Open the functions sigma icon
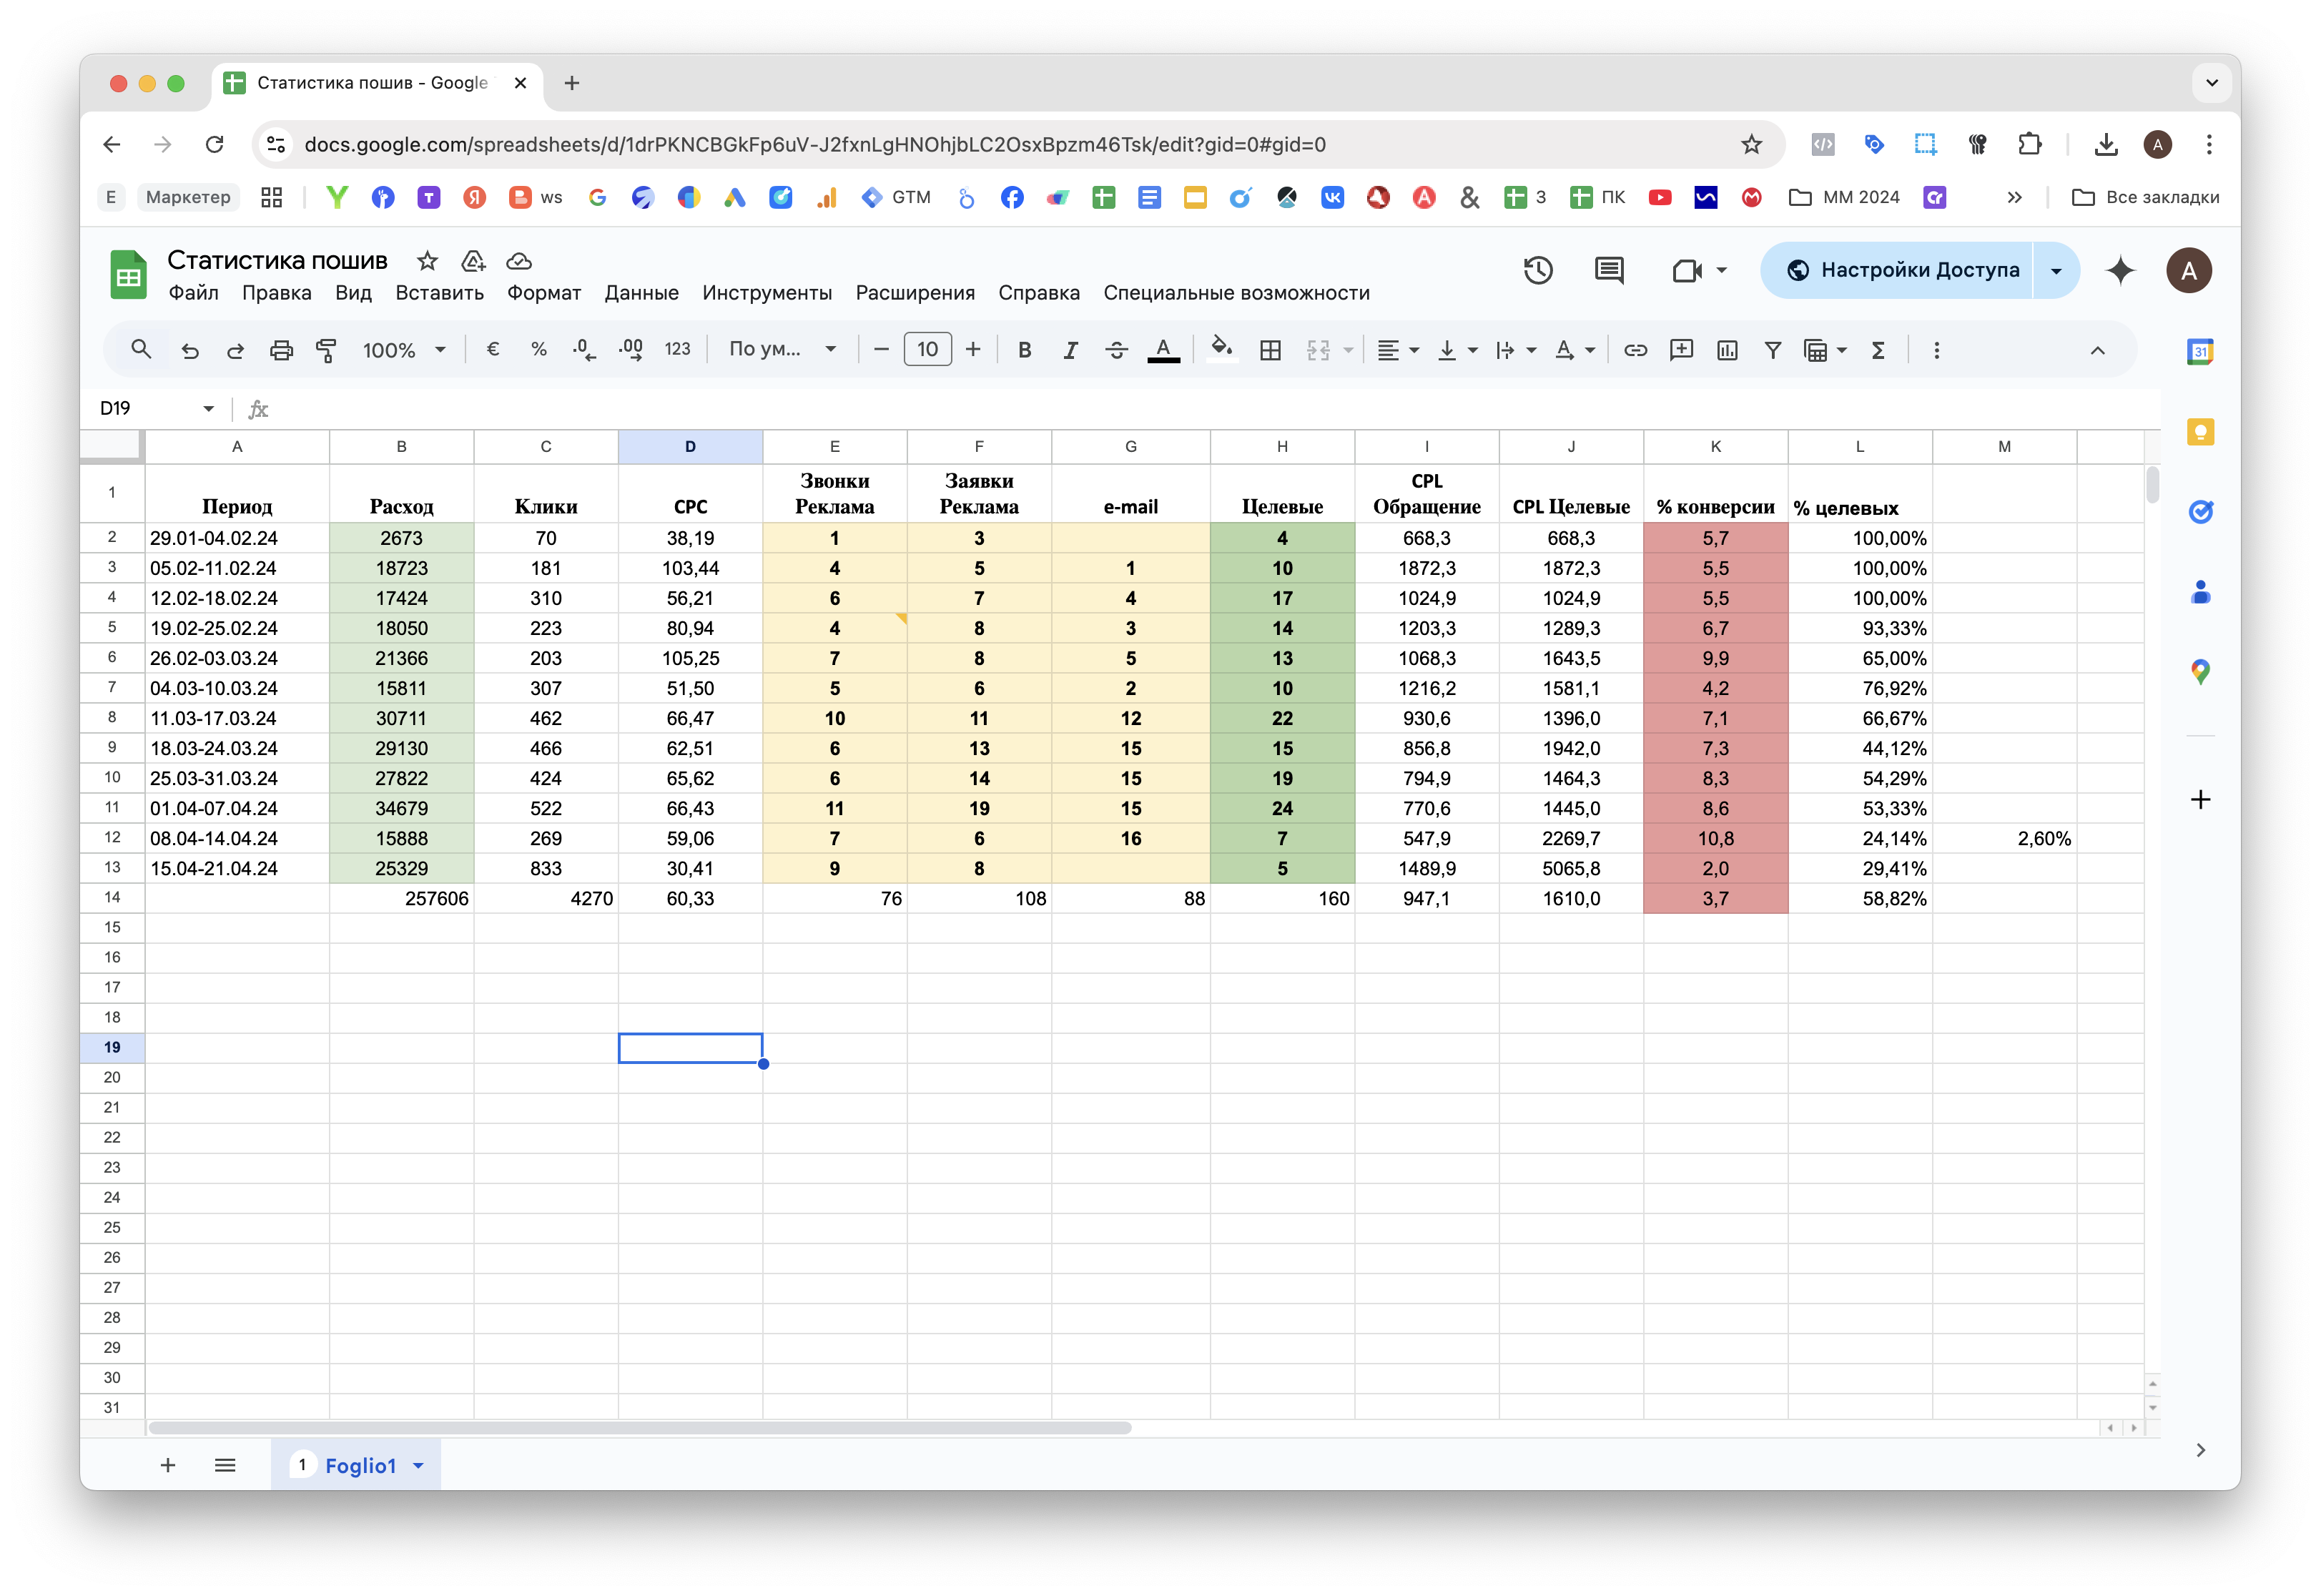This screenshot has width=2321, height=1596. [x=1878, y=350]
